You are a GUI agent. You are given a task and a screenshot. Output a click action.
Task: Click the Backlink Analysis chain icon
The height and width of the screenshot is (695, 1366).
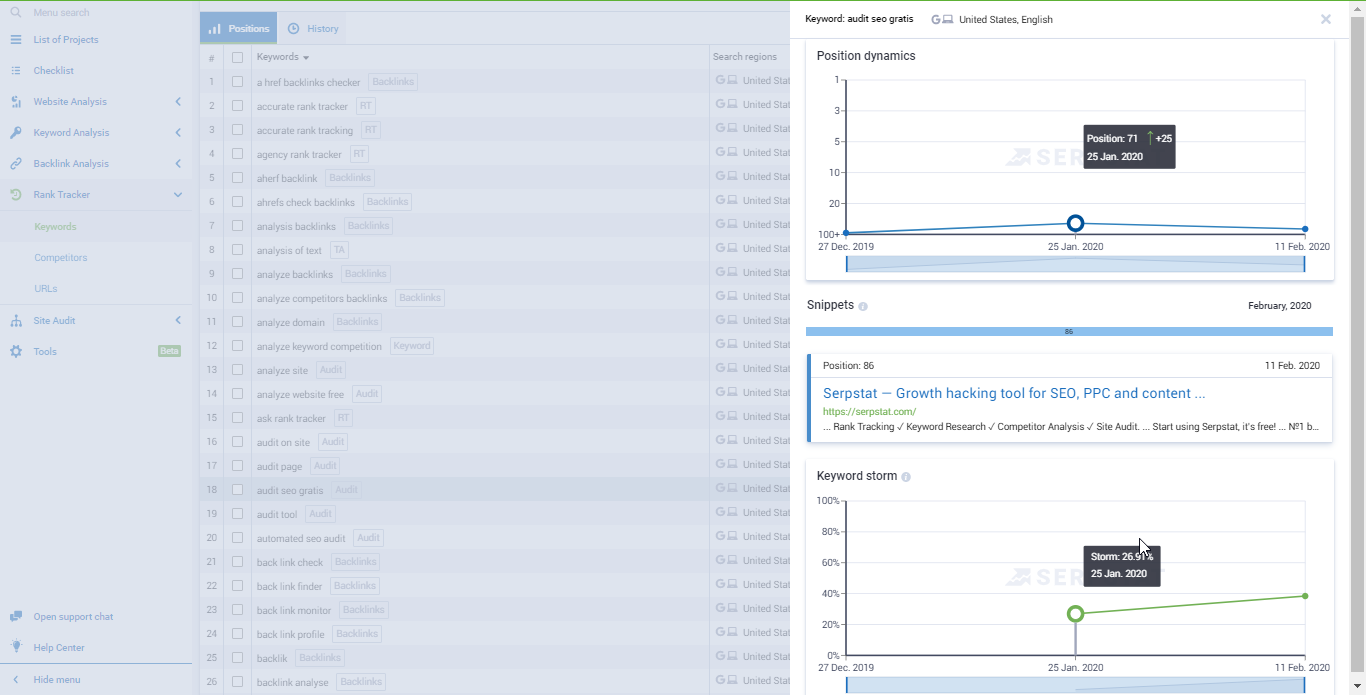(x=15, y=163)
